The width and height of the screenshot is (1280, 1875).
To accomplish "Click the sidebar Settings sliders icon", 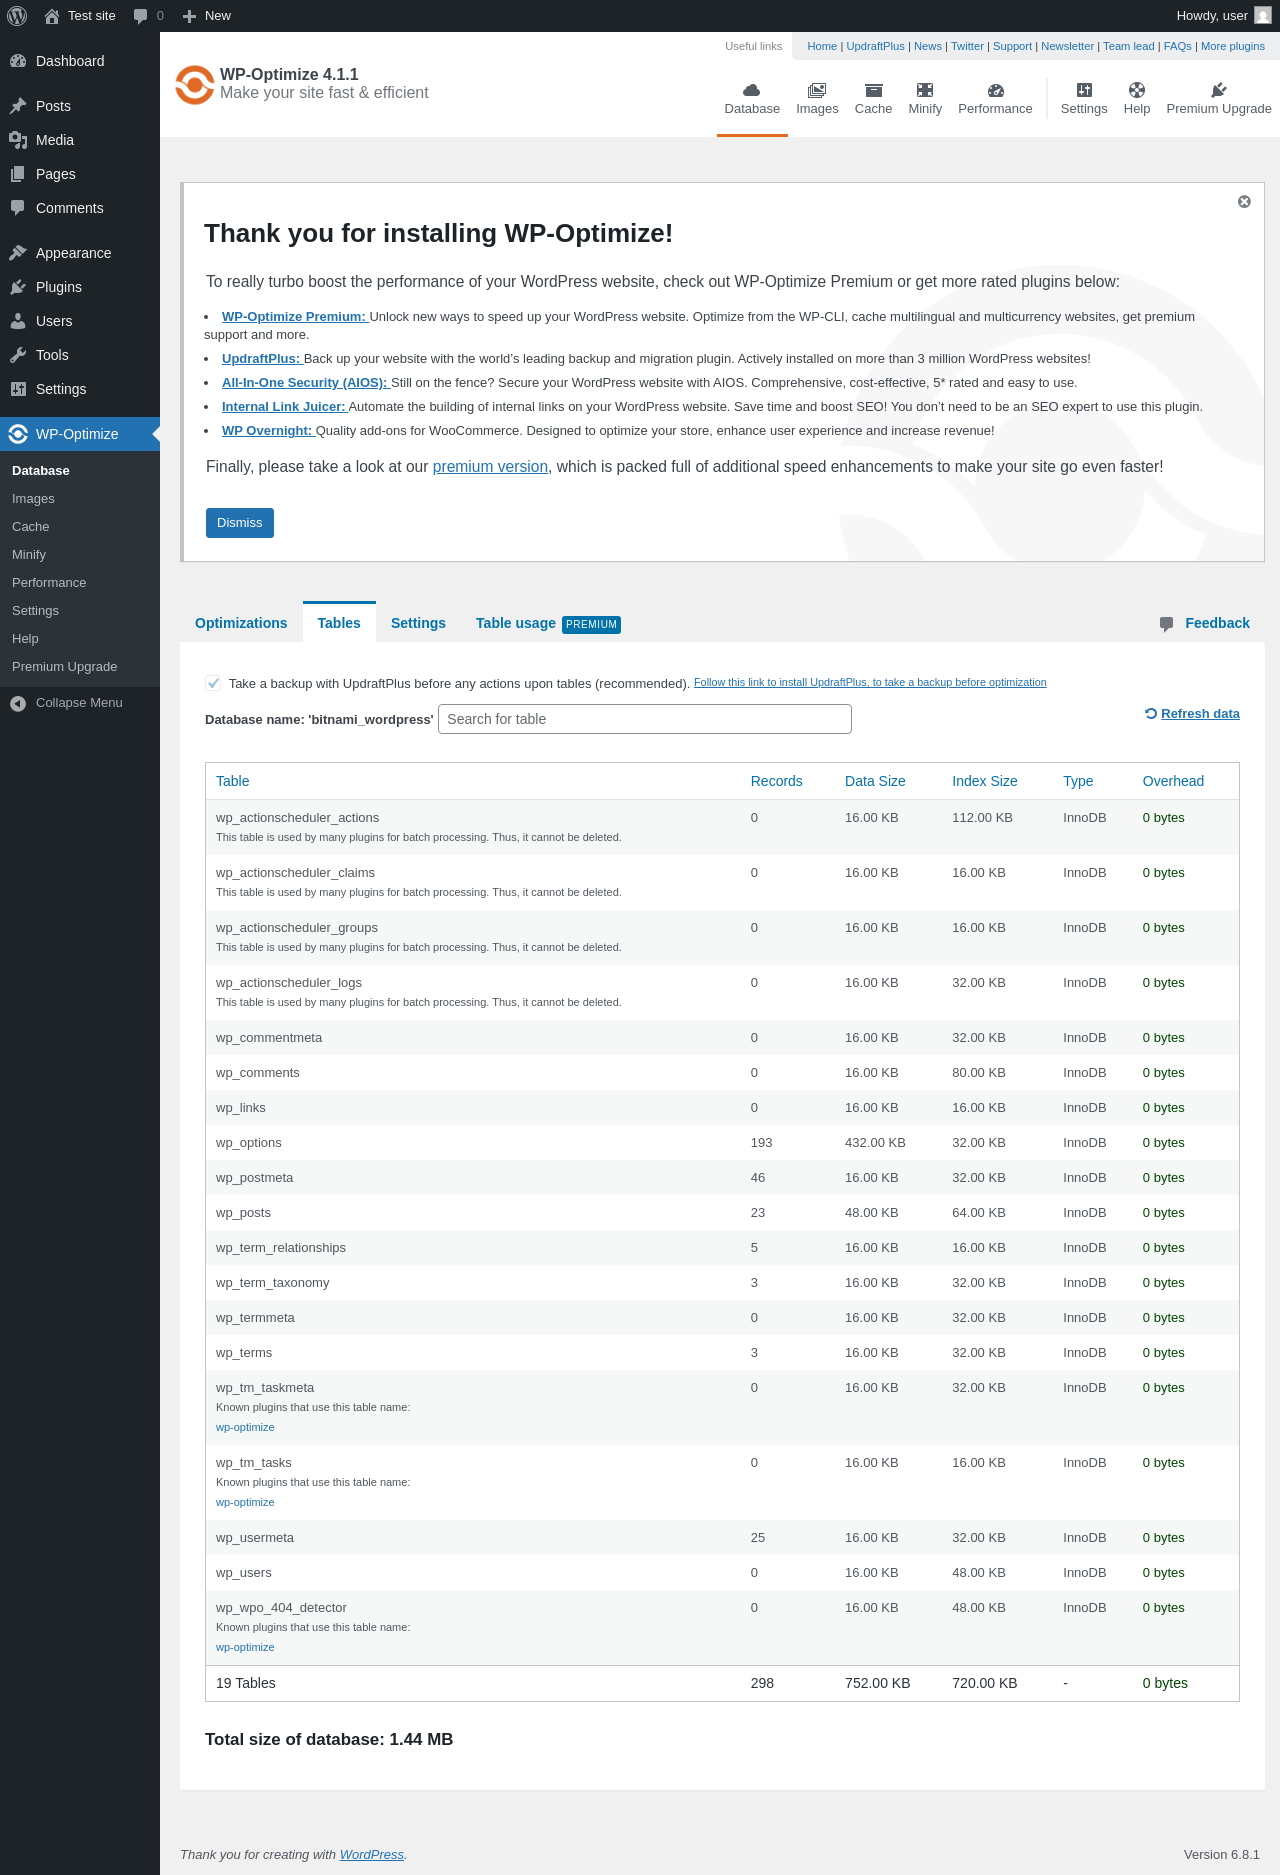I will pos(18,389).
